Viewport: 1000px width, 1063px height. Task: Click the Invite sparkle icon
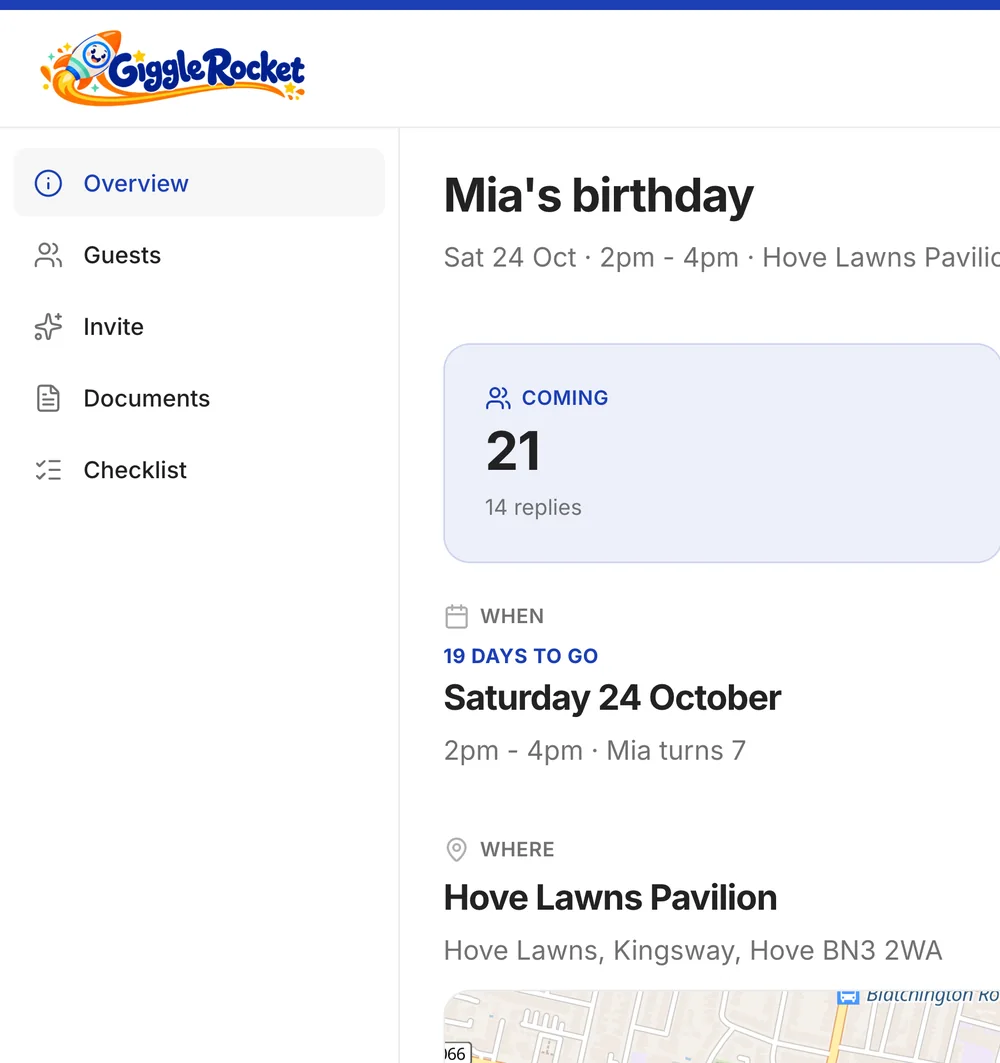(x=48, y=327)
